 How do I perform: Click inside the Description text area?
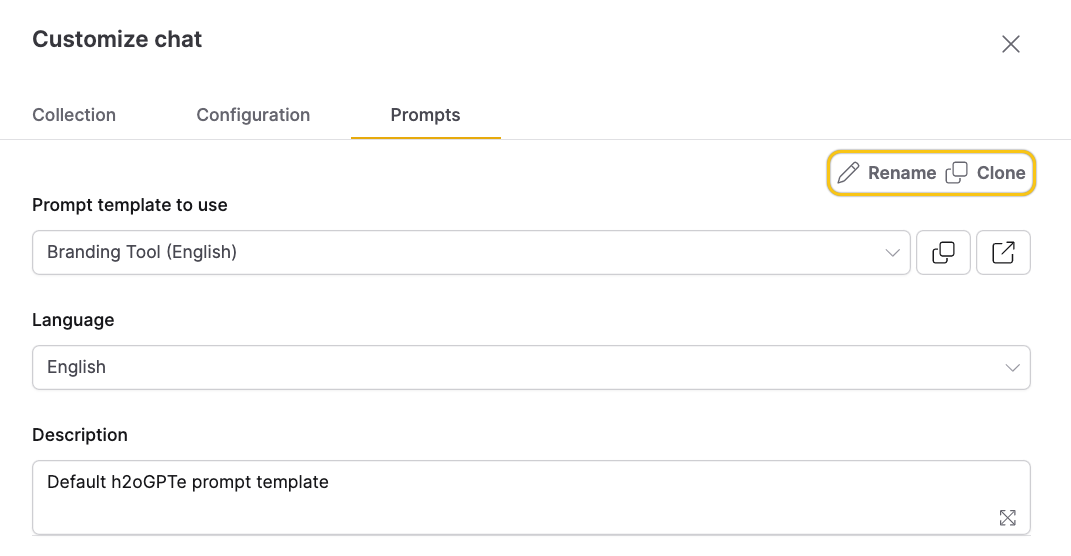[x=531, y=497]
